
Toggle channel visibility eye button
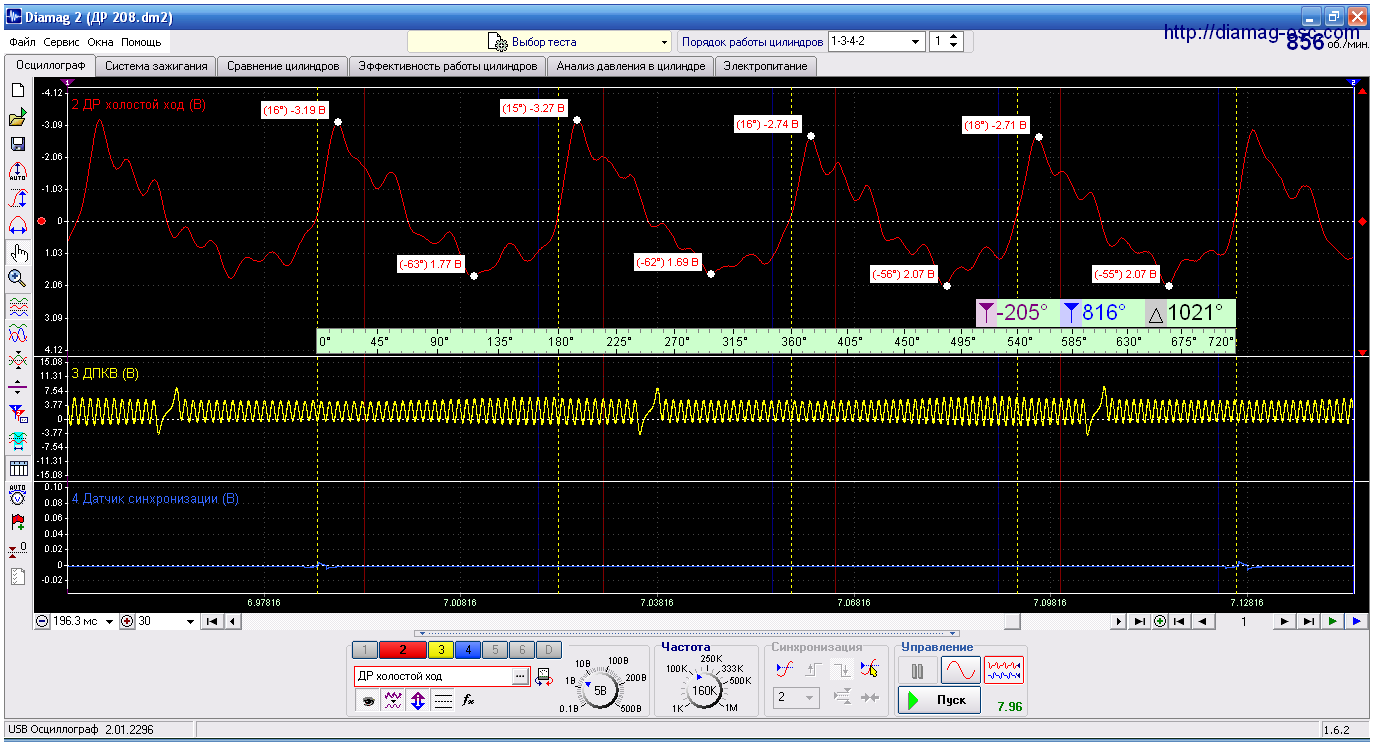point(368,701)
